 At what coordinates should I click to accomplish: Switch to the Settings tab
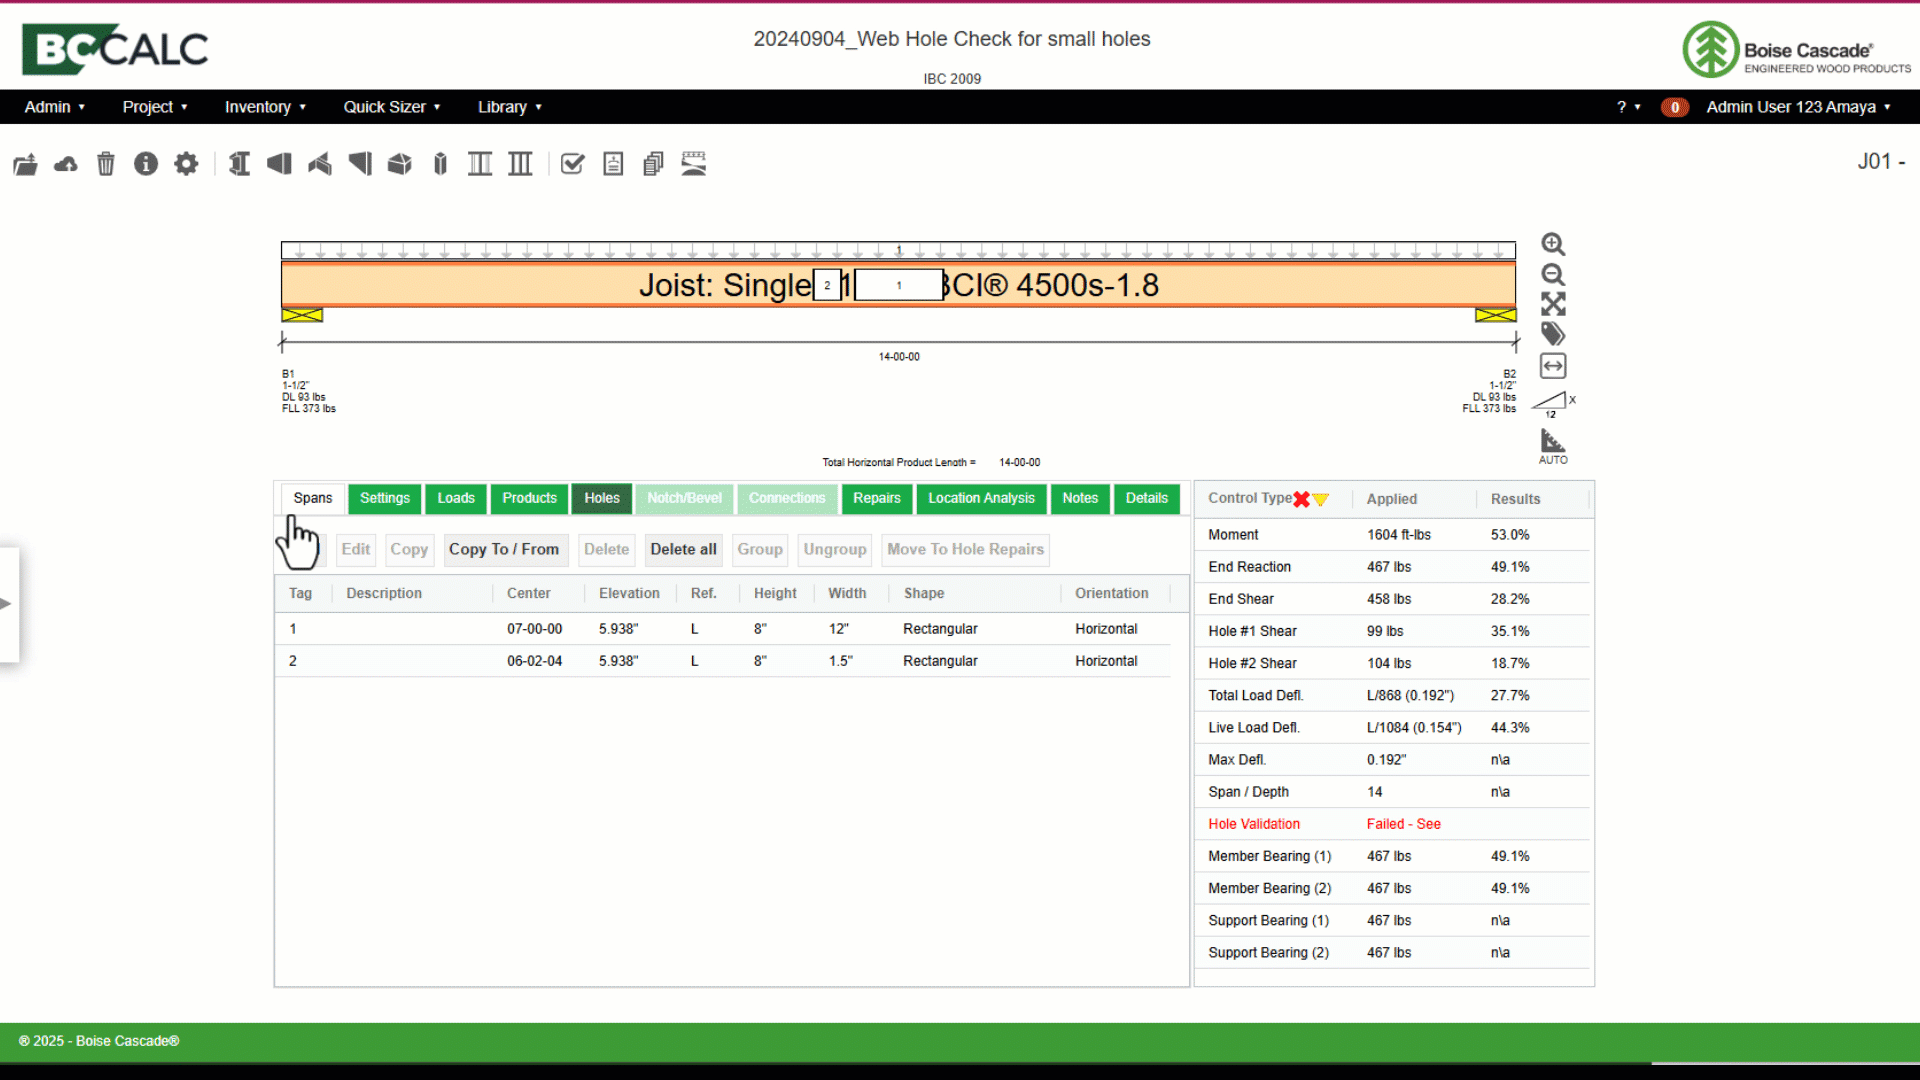coord(385,498)
